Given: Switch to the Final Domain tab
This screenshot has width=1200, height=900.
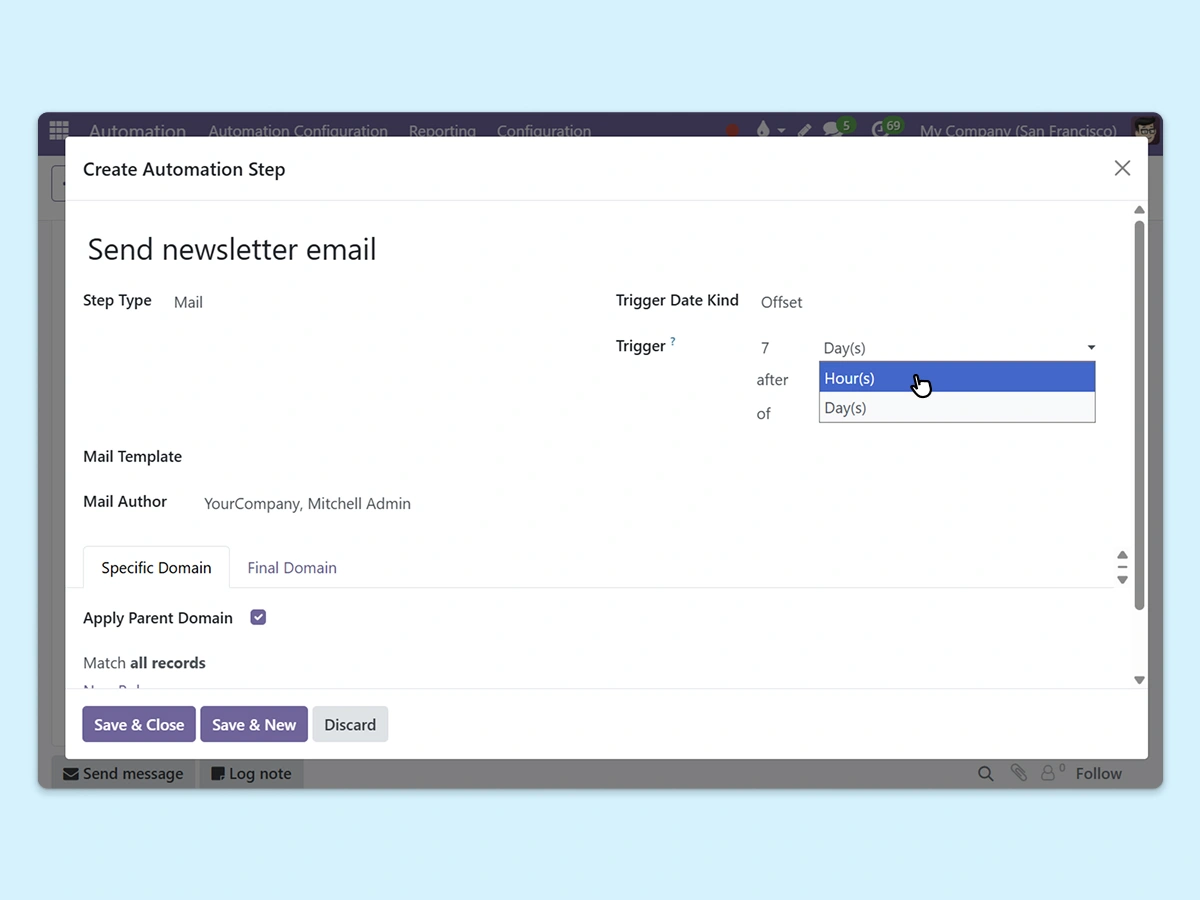Looking at the screenshot, I should 292,568.
